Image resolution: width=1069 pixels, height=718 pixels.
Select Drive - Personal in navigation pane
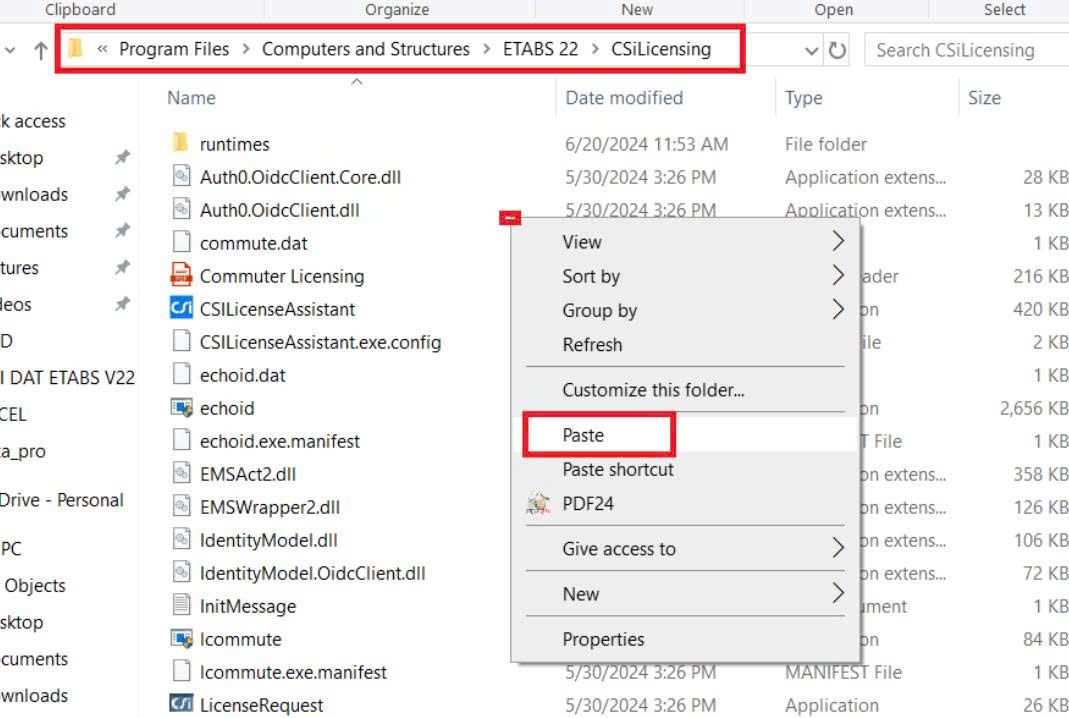click(61, 500)
